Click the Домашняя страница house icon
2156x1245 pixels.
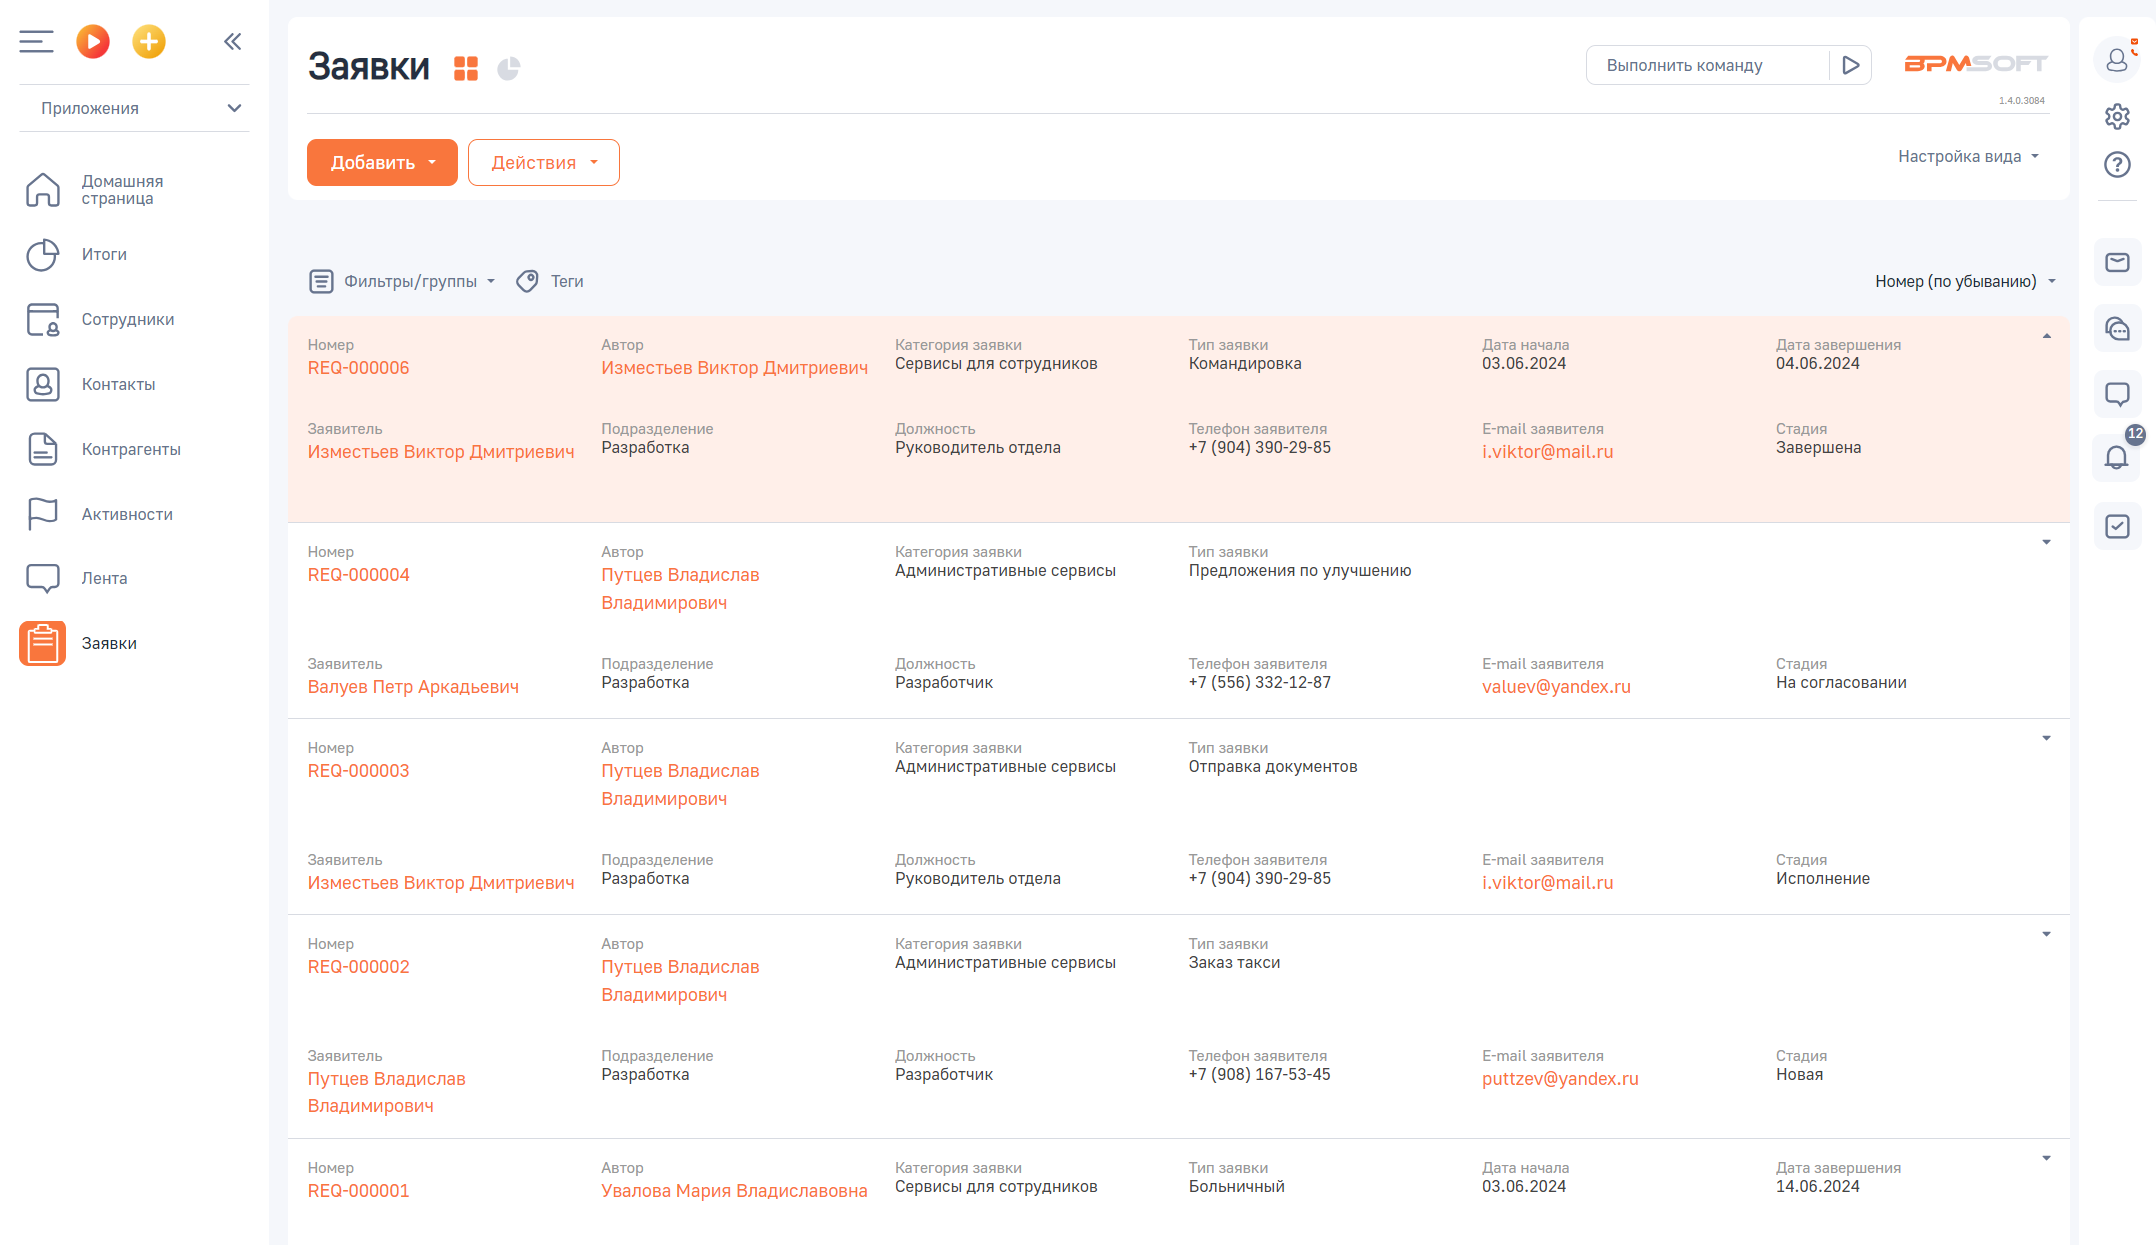(x=43, y=190)
